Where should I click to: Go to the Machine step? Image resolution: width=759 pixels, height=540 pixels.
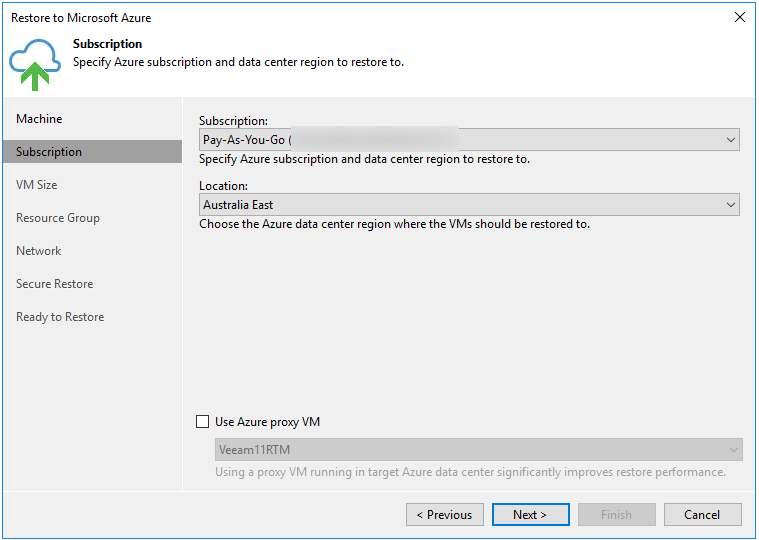[39, 119]
